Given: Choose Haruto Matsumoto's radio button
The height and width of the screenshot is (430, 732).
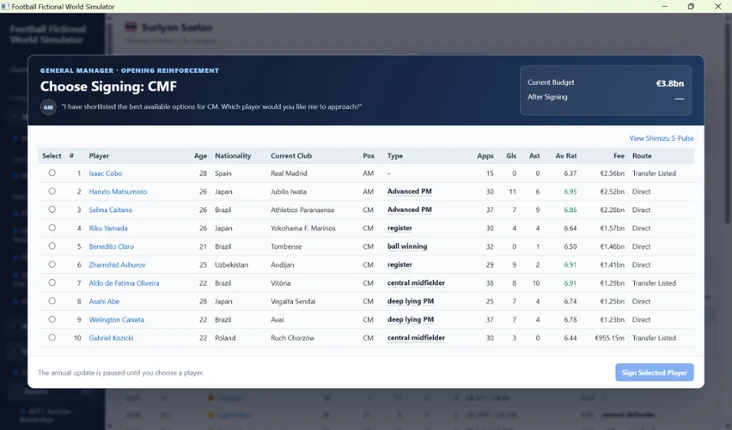Looking at the screenshot, I should (52, 191).
